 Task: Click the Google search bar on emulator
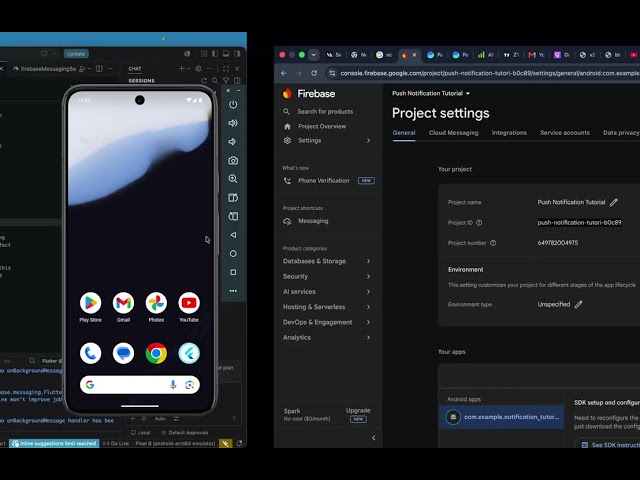click(x=140, y=384)
